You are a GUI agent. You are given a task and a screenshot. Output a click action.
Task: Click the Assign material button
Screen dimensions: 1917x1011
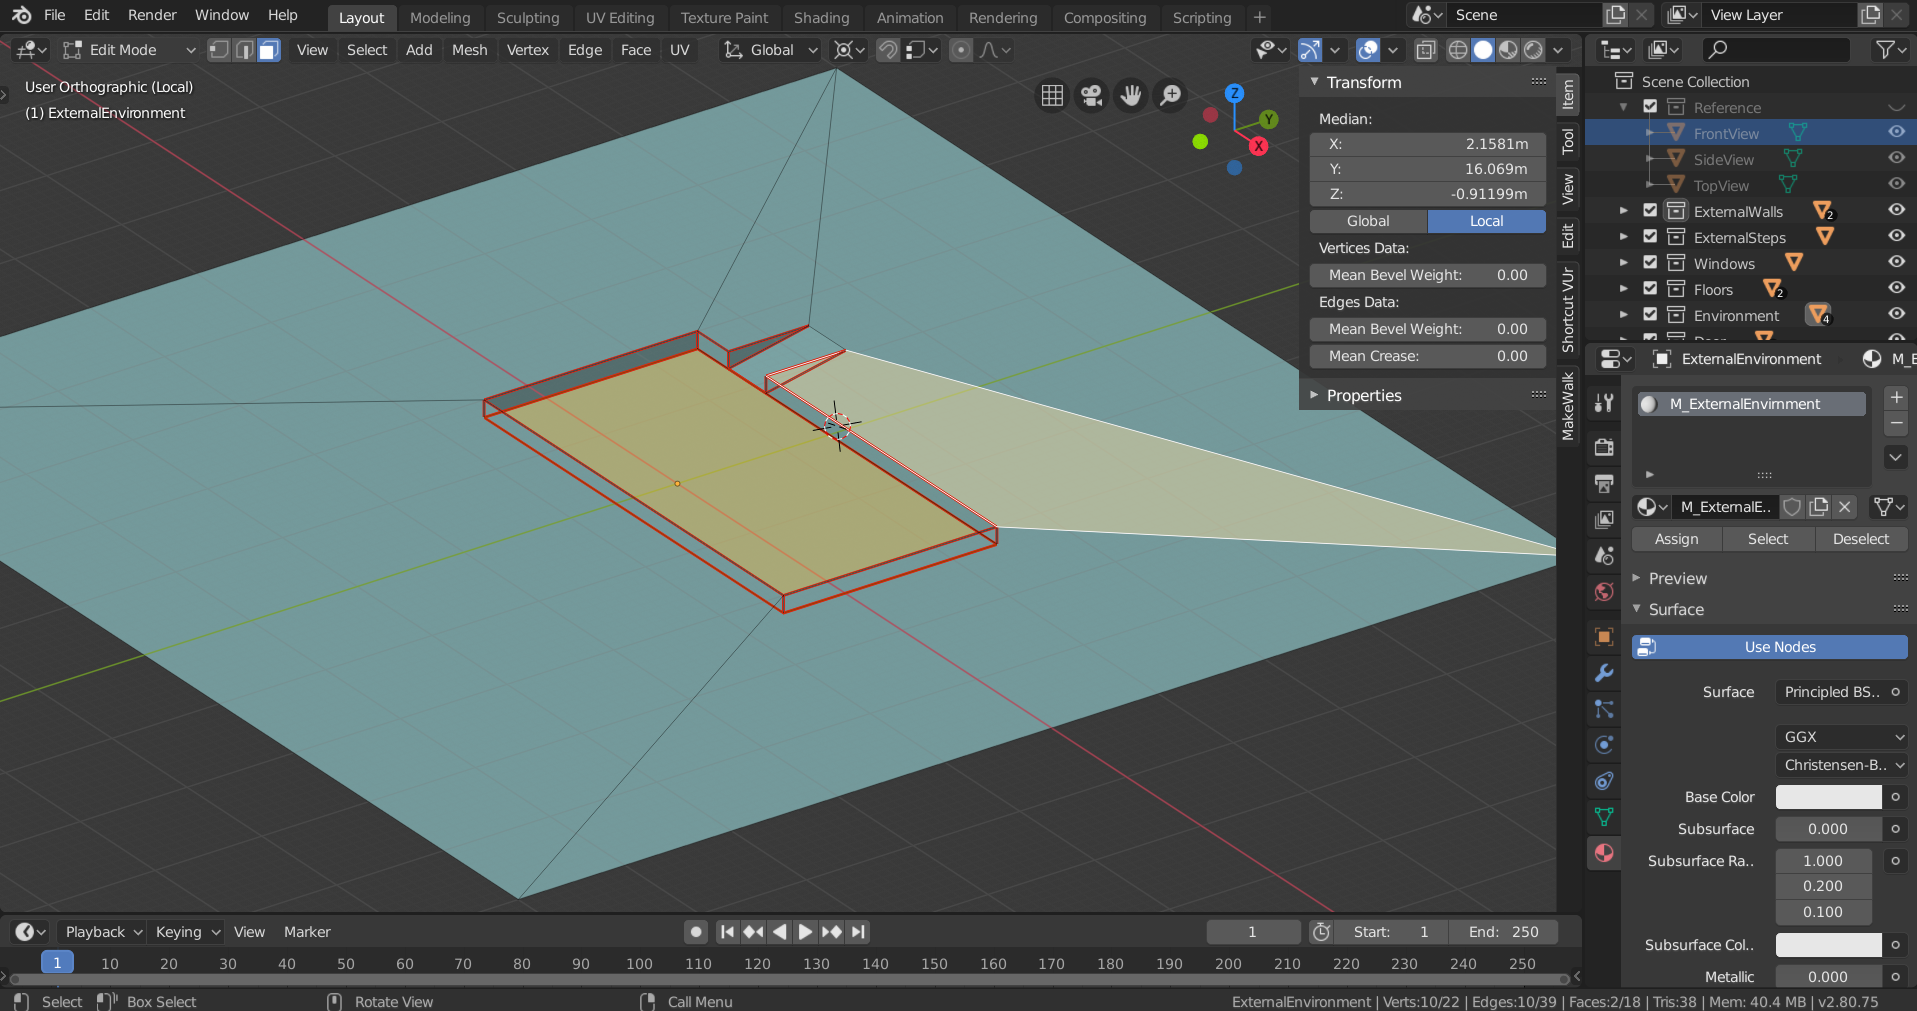tap(1676, 539)
